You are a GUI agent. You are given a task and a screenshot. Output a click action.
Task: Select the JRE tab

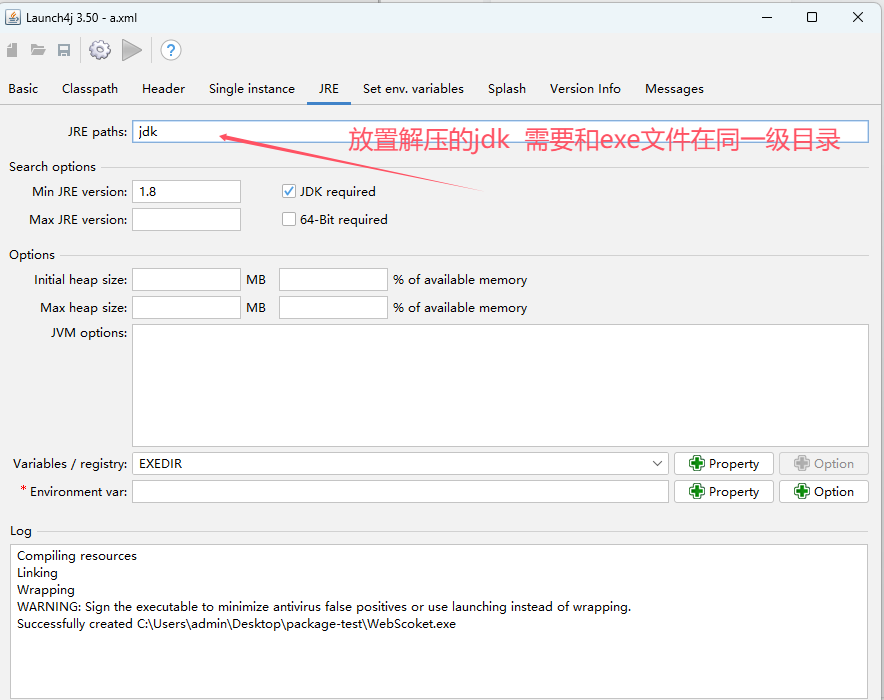tap(329, 88)
